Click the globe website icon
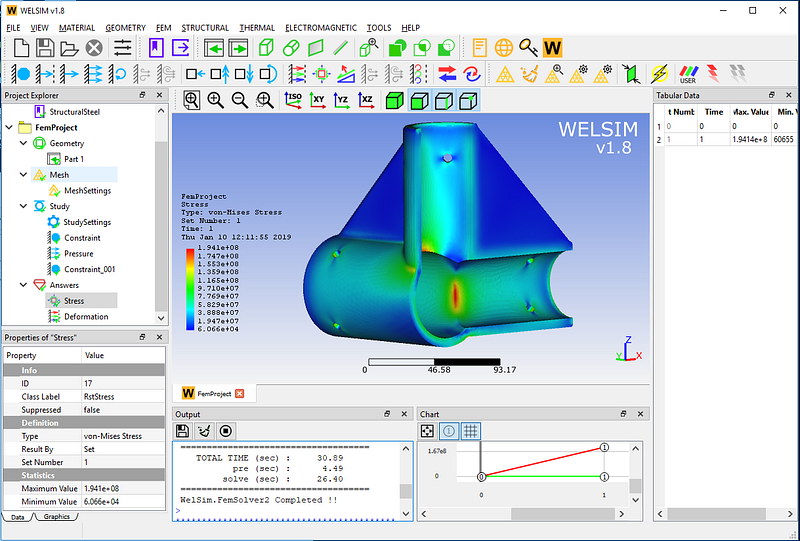Screen dimensions: 800x541 [x=504, y=48]
